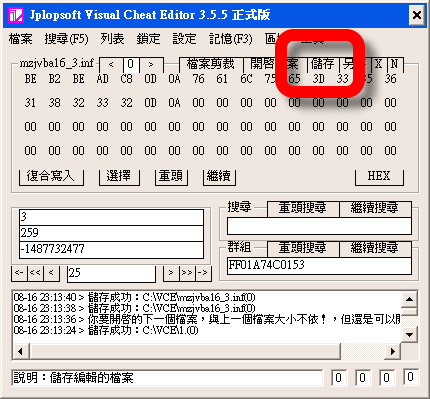The width and height of the screenshot is (430, 399).
Task: Click the log scroll down arrow
Action: pyautogui.click(x=409, y=334)
